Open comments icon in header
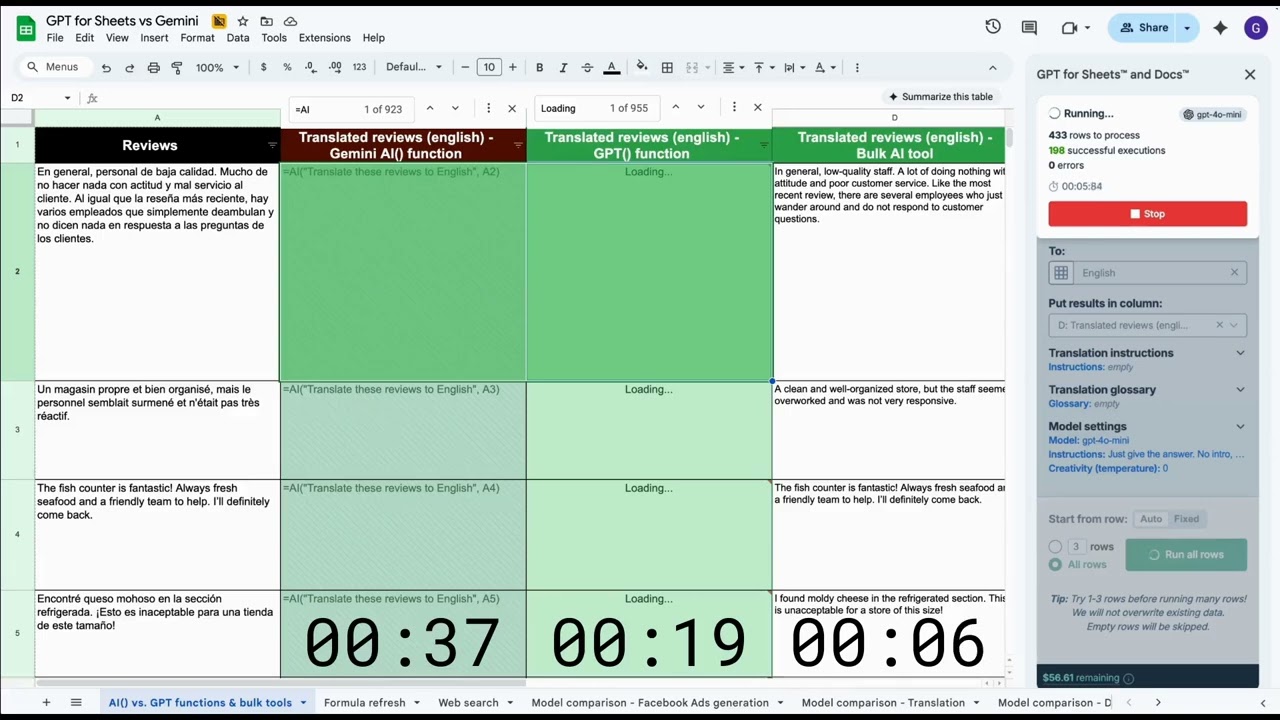The image size is (1280, 720). (x=1029, y=27)
